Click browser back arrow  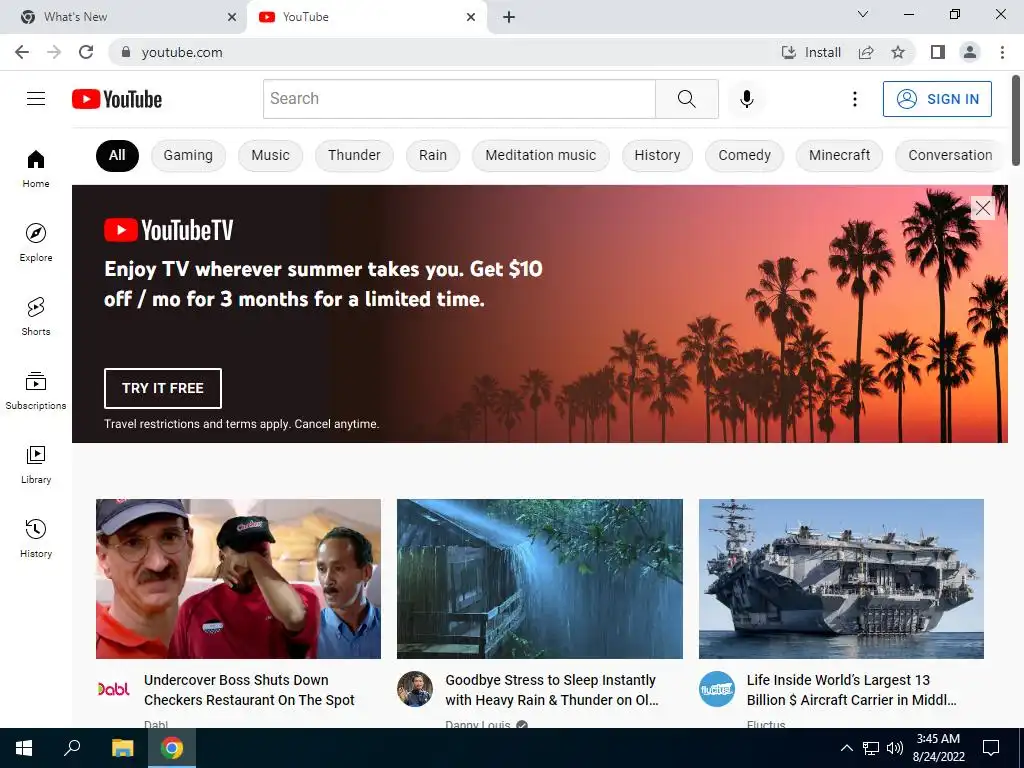pyautogui.click(x=22, y=52)
